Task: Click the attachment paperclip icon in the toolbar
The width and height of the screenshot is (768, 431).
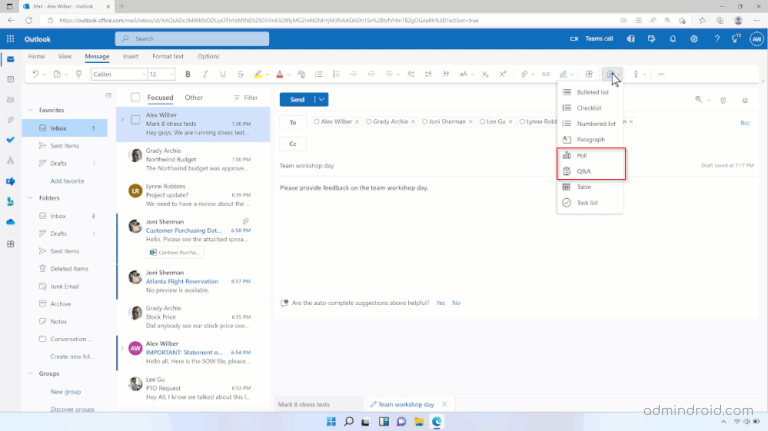Action: [526, 74]
